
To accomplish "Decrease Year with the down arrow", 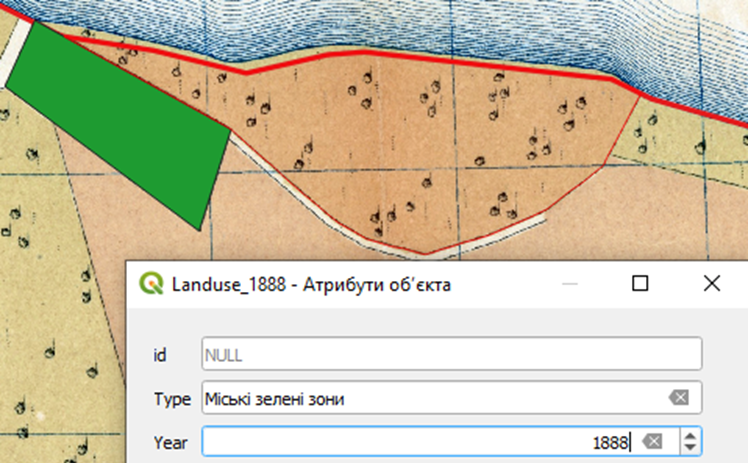I will [689, 447].
